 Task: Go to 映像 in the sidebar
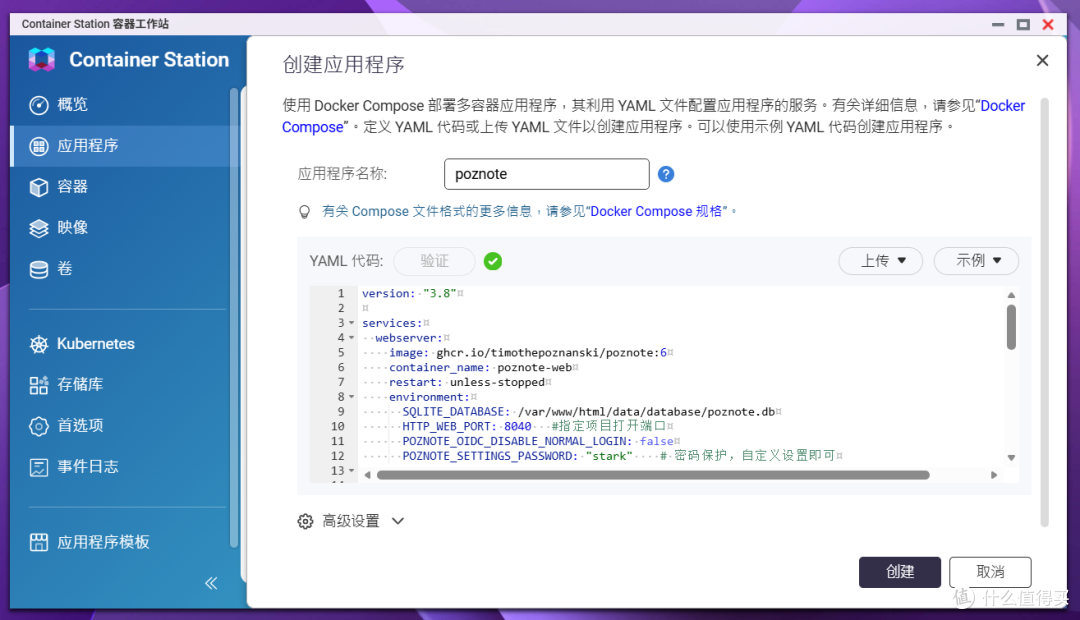click(x=72, y=228)
